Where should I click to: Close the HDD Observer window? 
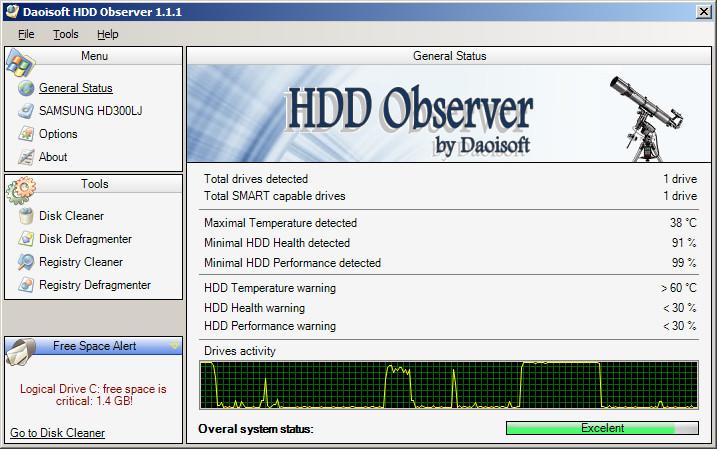[703, 11]
